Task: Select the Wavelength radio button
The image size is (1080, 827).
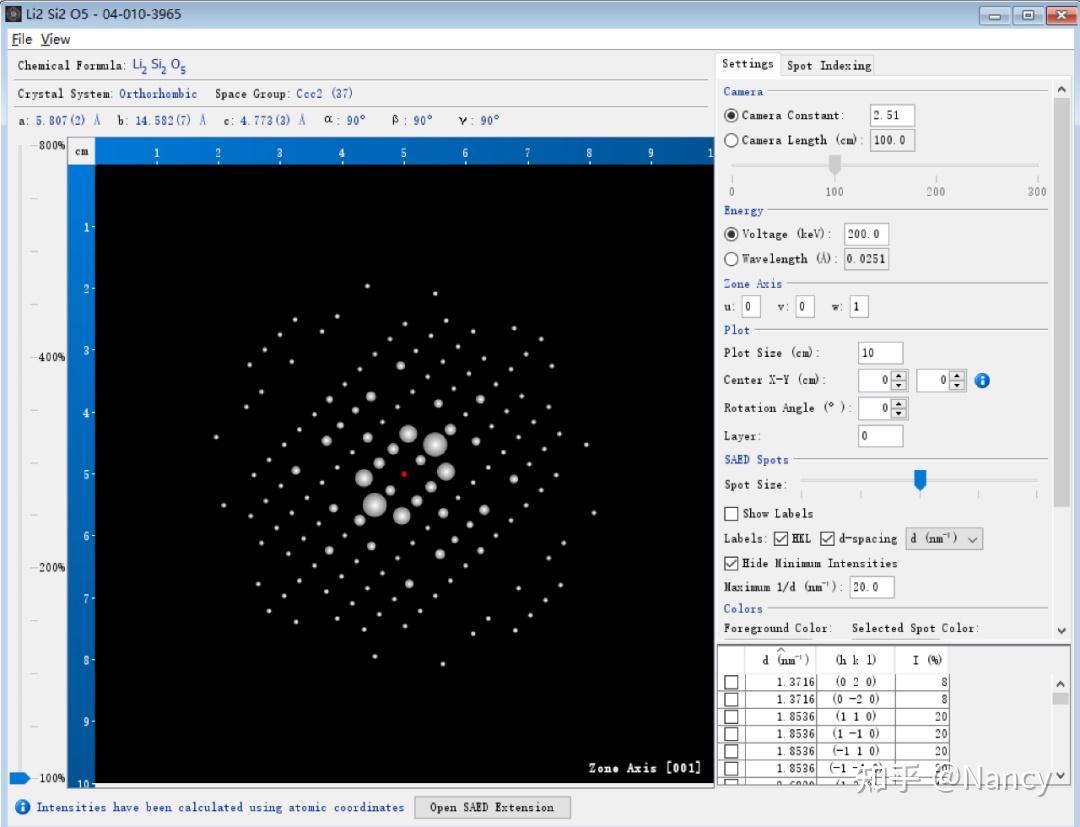Action: [731, 259]
